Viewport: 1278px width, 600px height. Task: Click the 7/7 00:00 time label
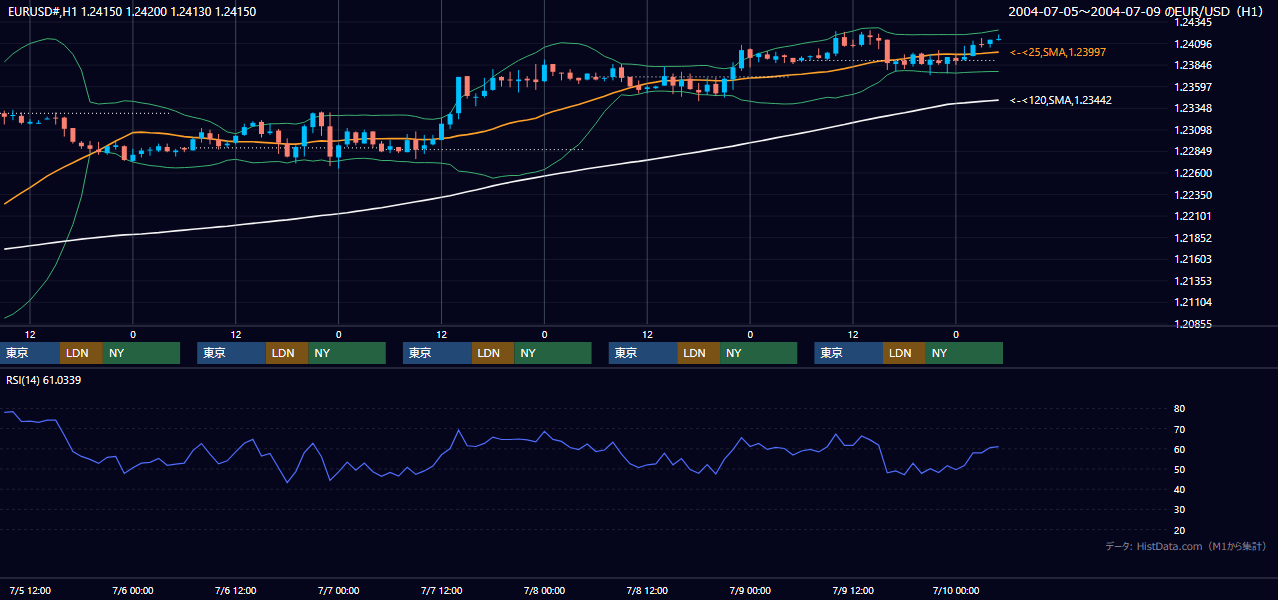pyautogui.click(x=338, y=590)
